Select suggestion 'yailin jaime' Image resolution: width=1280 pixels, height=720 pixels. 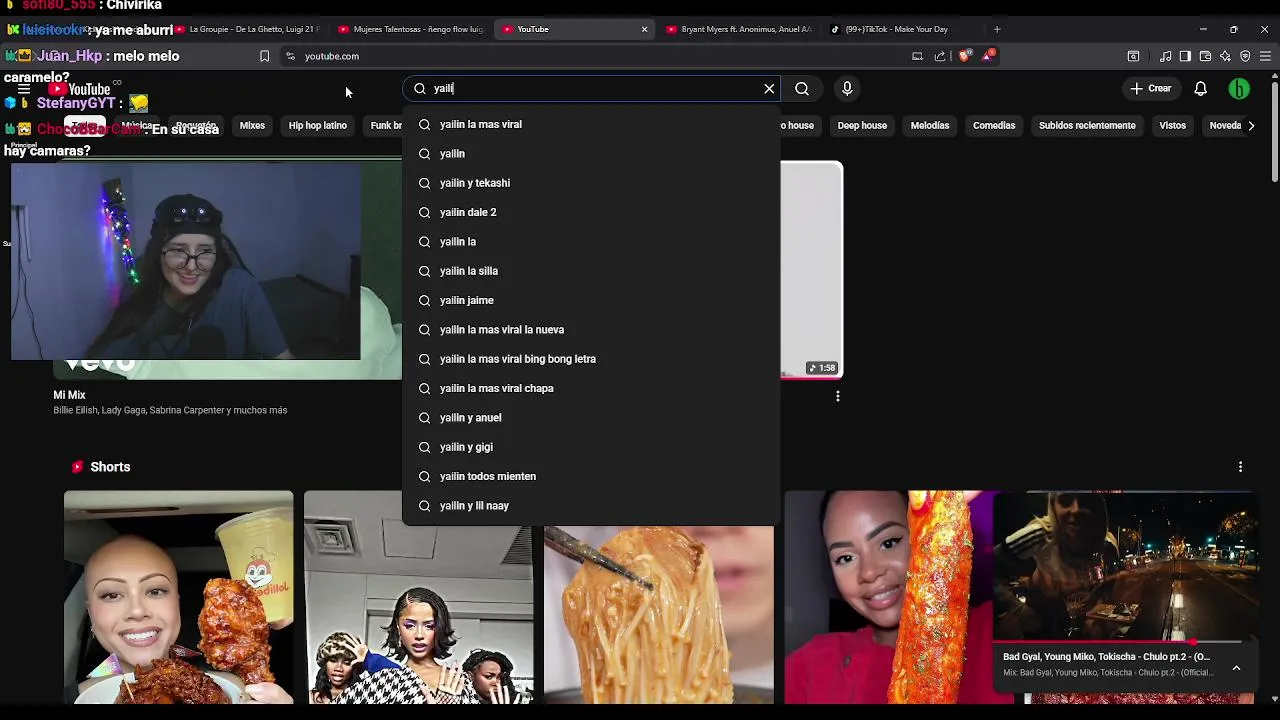[591, 300]
